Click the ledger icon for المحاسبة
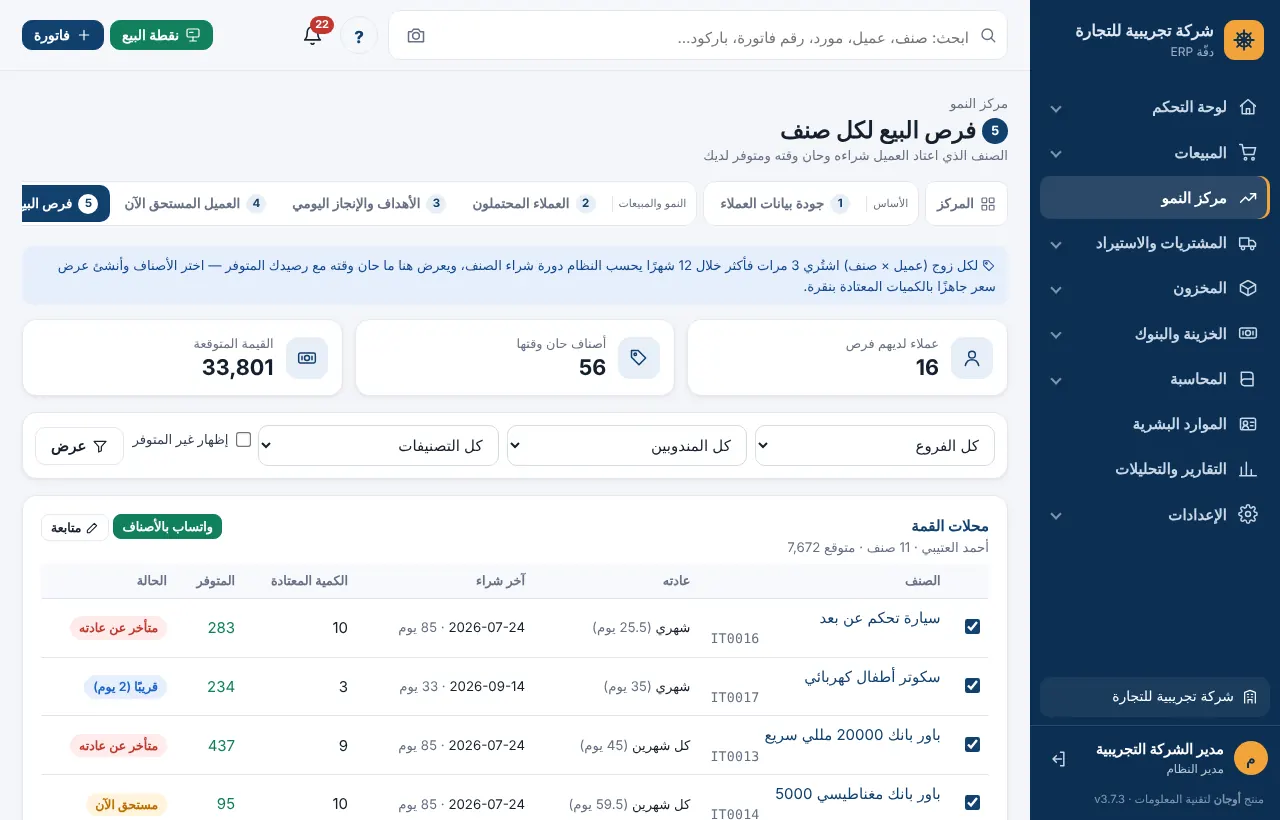Image resolution: width=1280 pixels, height=820 pixels. [1247, 379]
